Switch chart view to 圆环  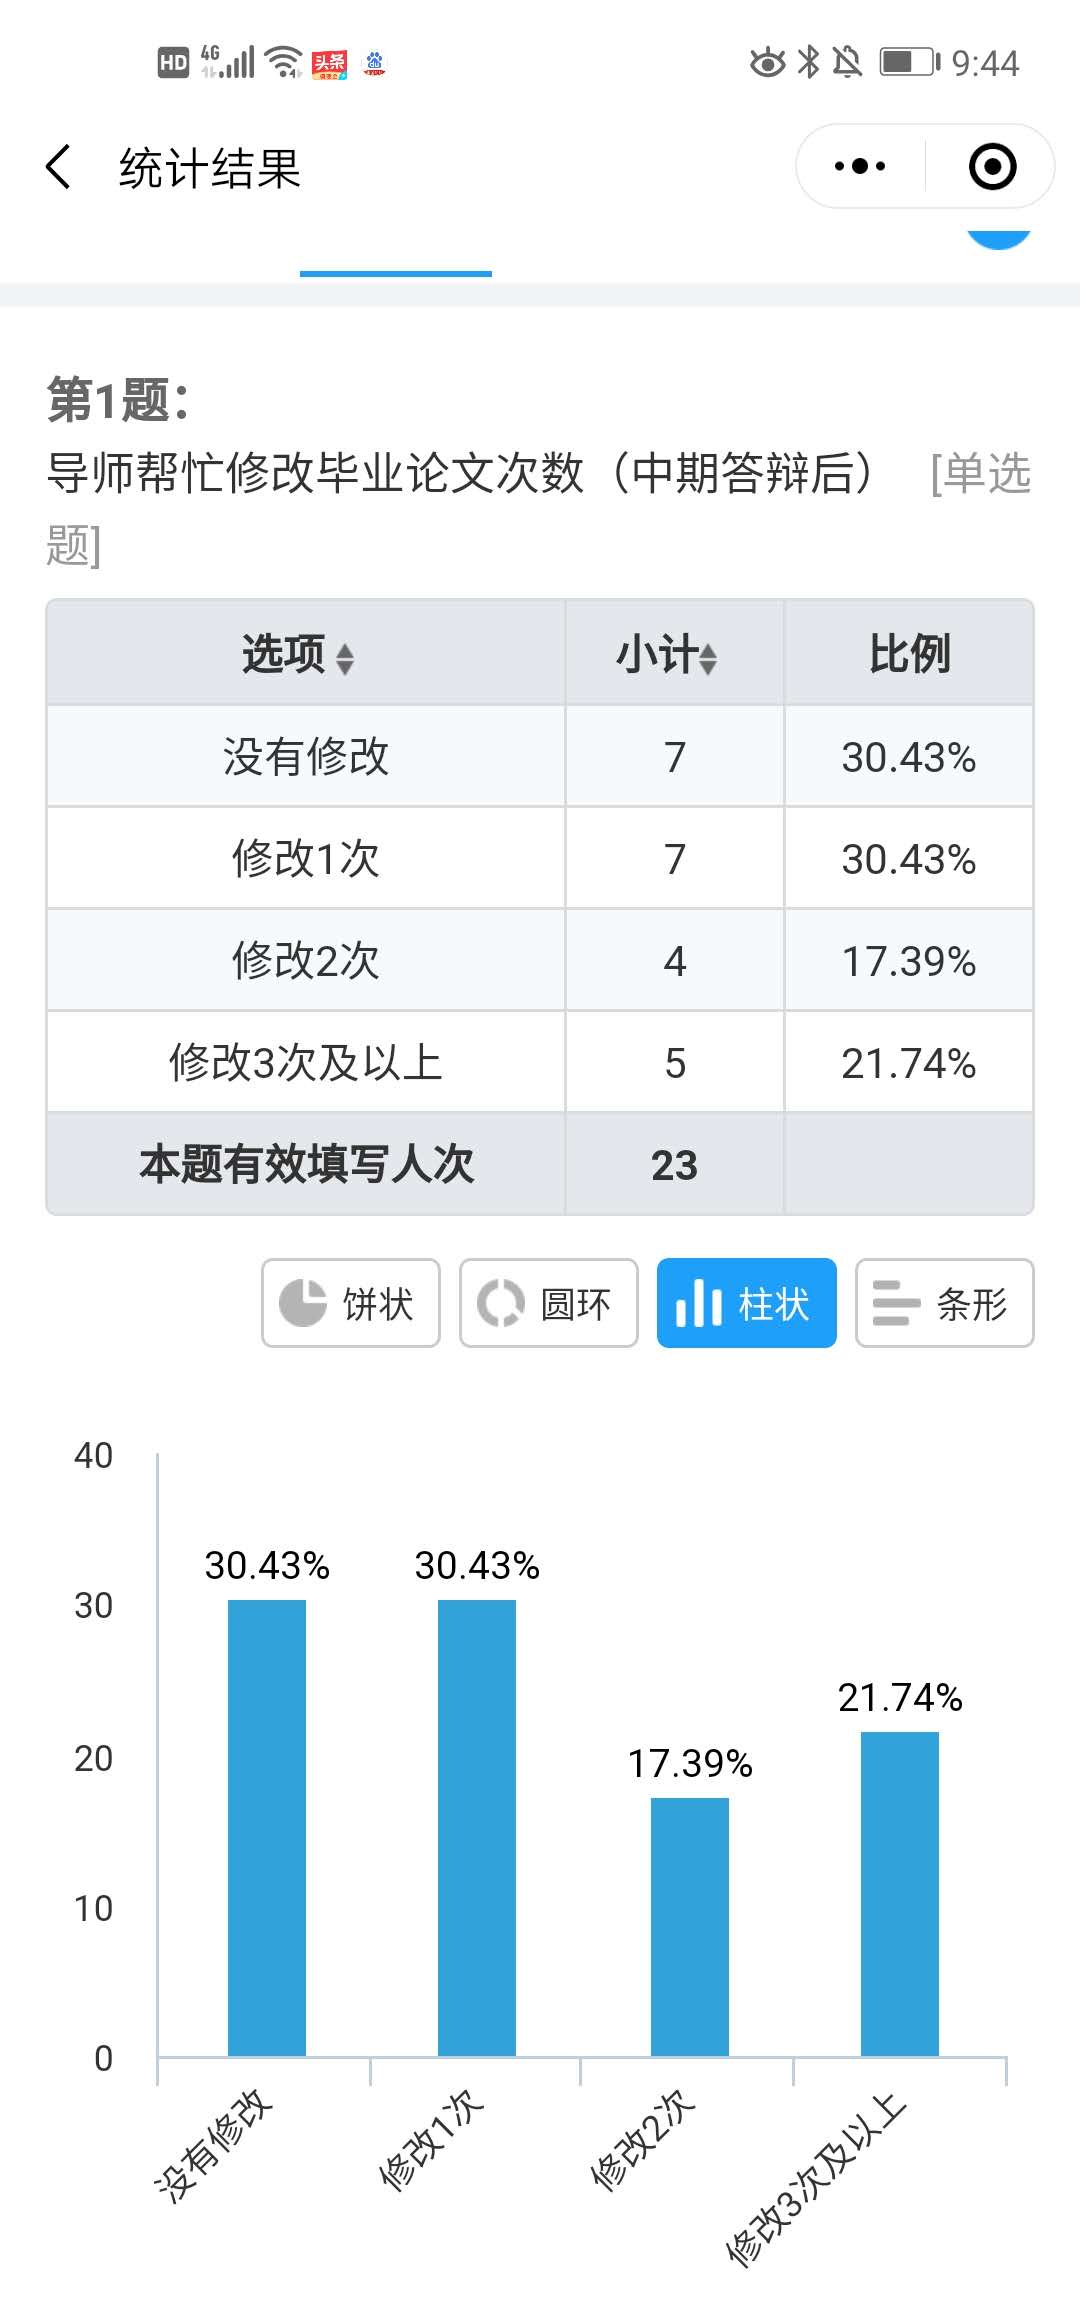click(x=549, y=1303)
